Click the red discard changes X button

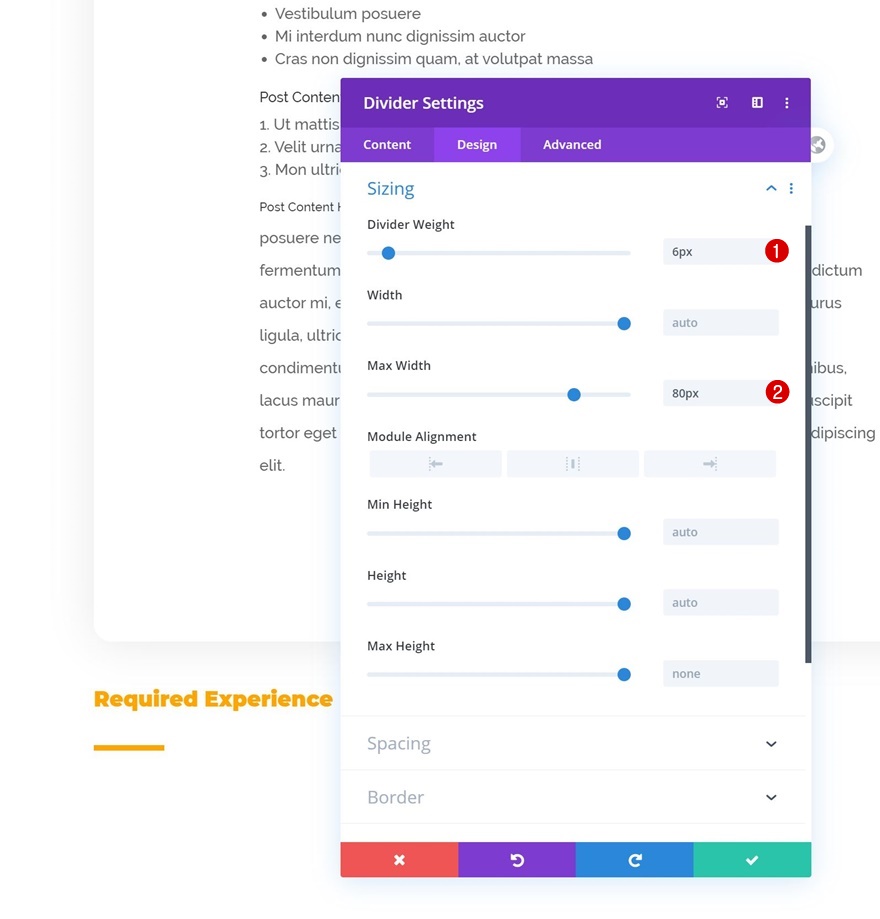[399, 860]
